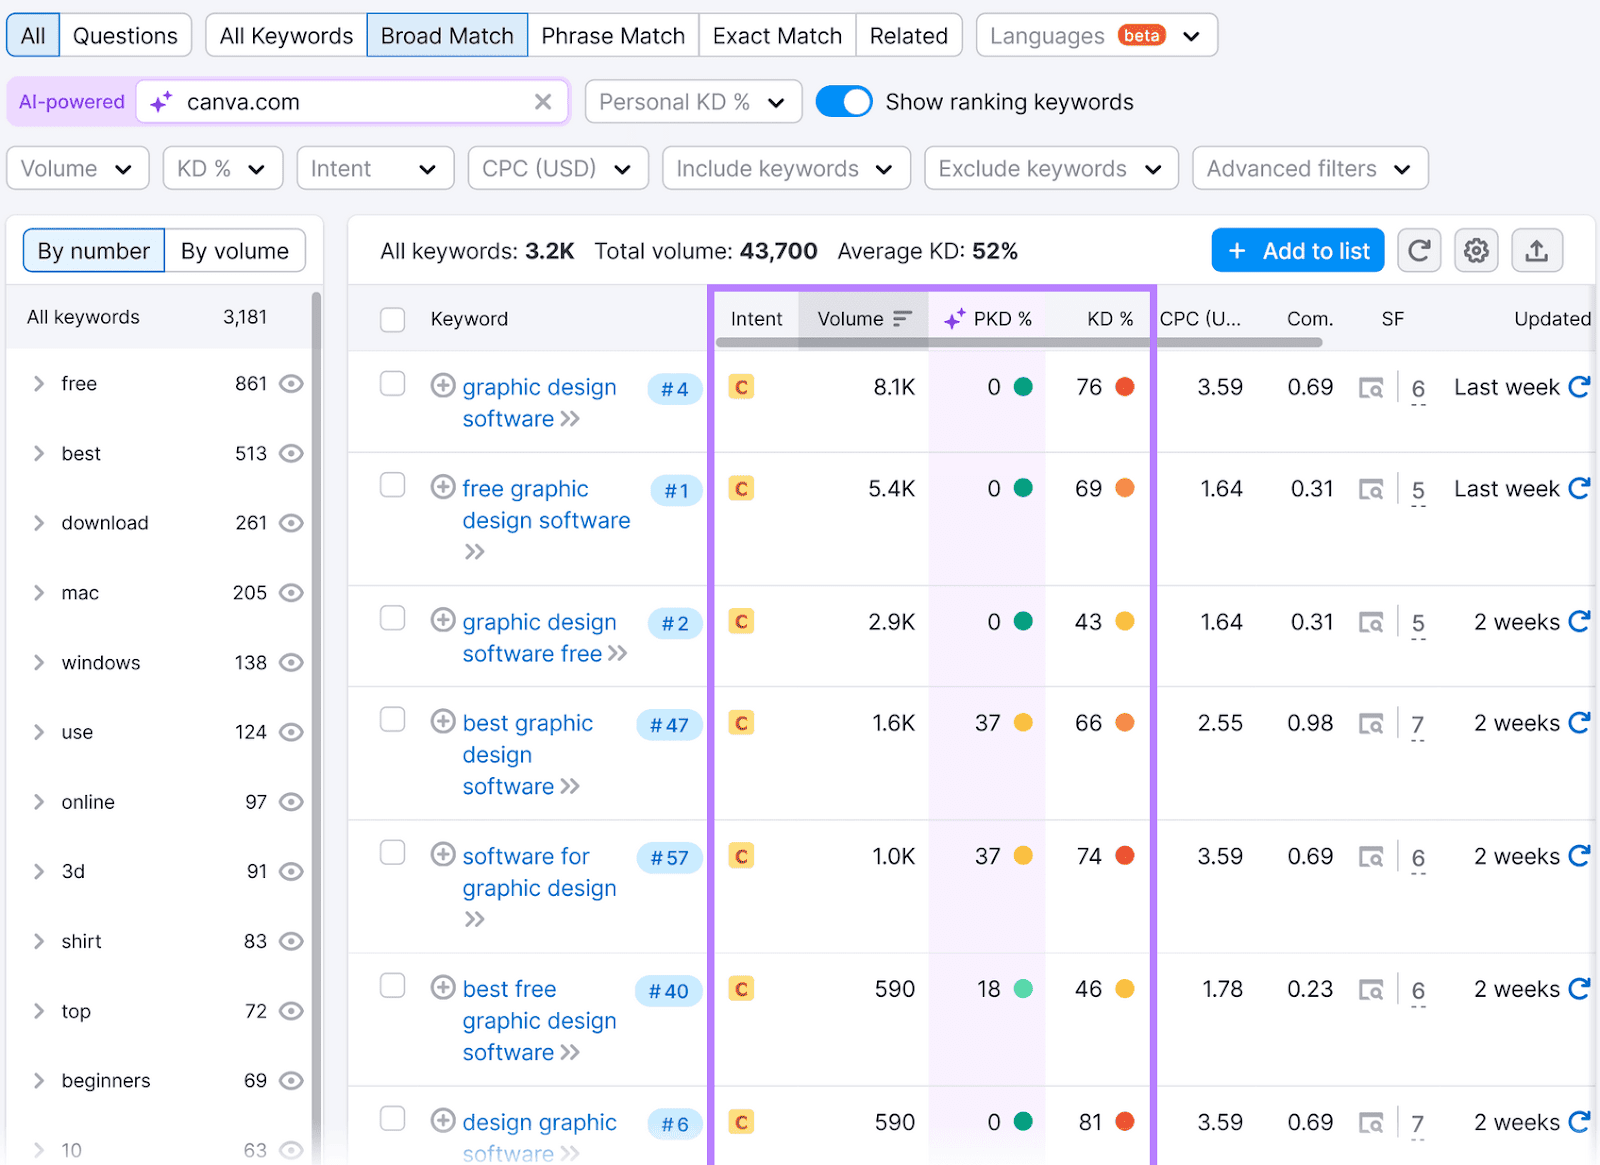Open table settings via gear icon
The width and height of the screenshot is (1600, 1165).
click(x=1476, y=250)
